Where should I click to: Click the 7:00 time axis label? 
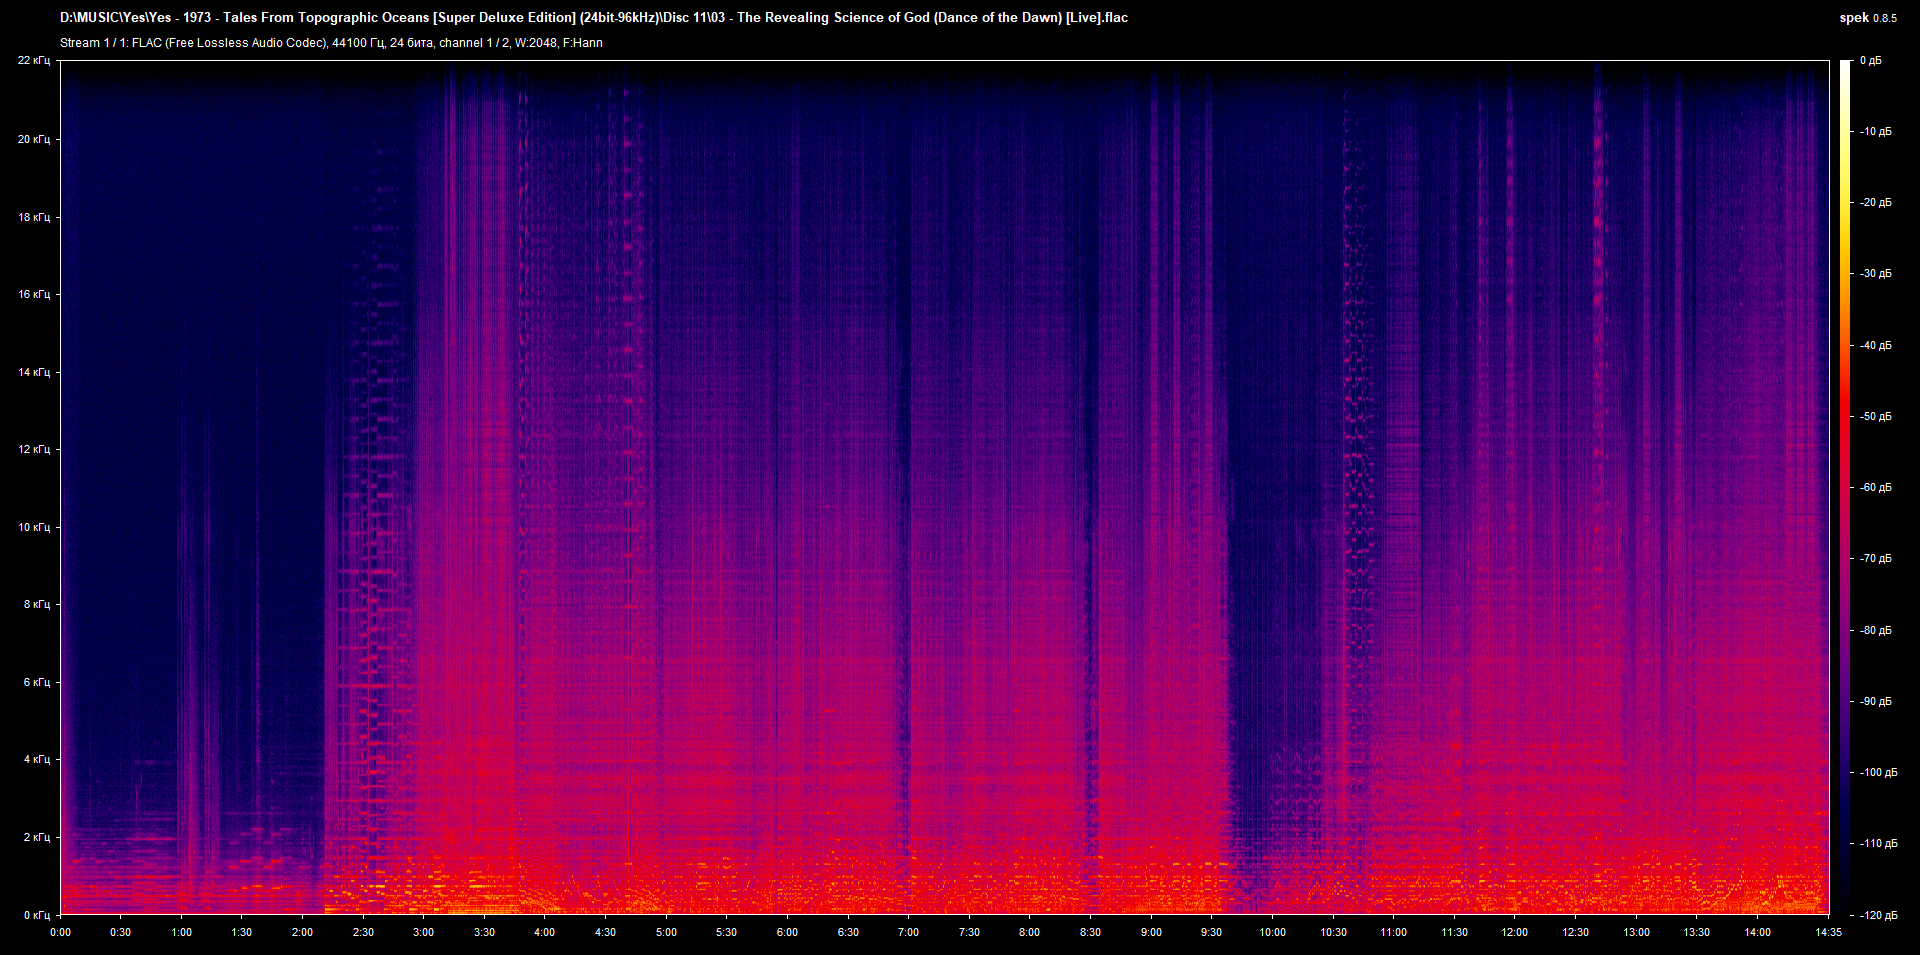tap(909, 932)
